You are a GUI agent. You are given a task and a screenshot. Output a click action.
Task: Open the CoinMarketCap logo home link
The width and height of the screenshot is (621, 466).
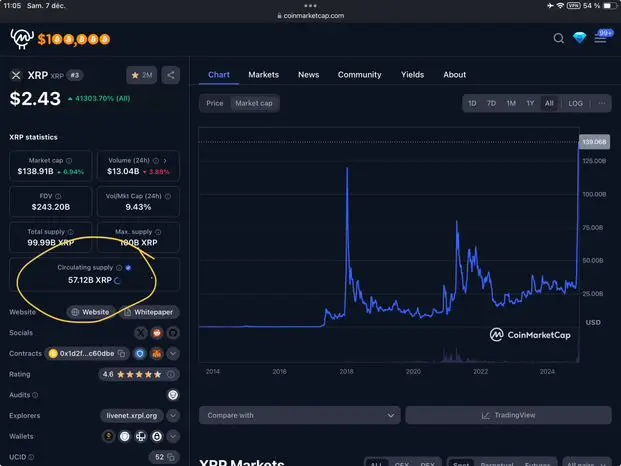[x=21, y=39]
